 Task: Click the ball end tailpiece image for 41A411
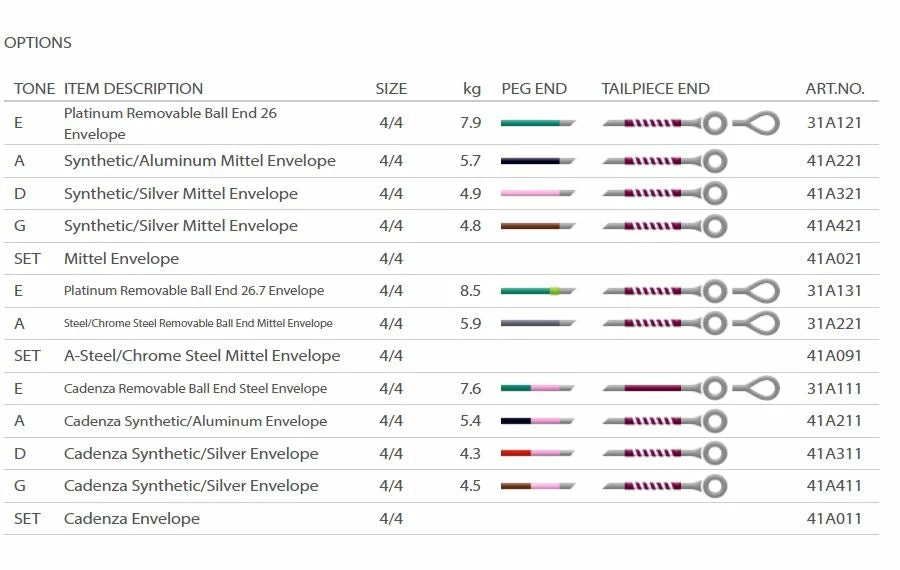point(664,486)
